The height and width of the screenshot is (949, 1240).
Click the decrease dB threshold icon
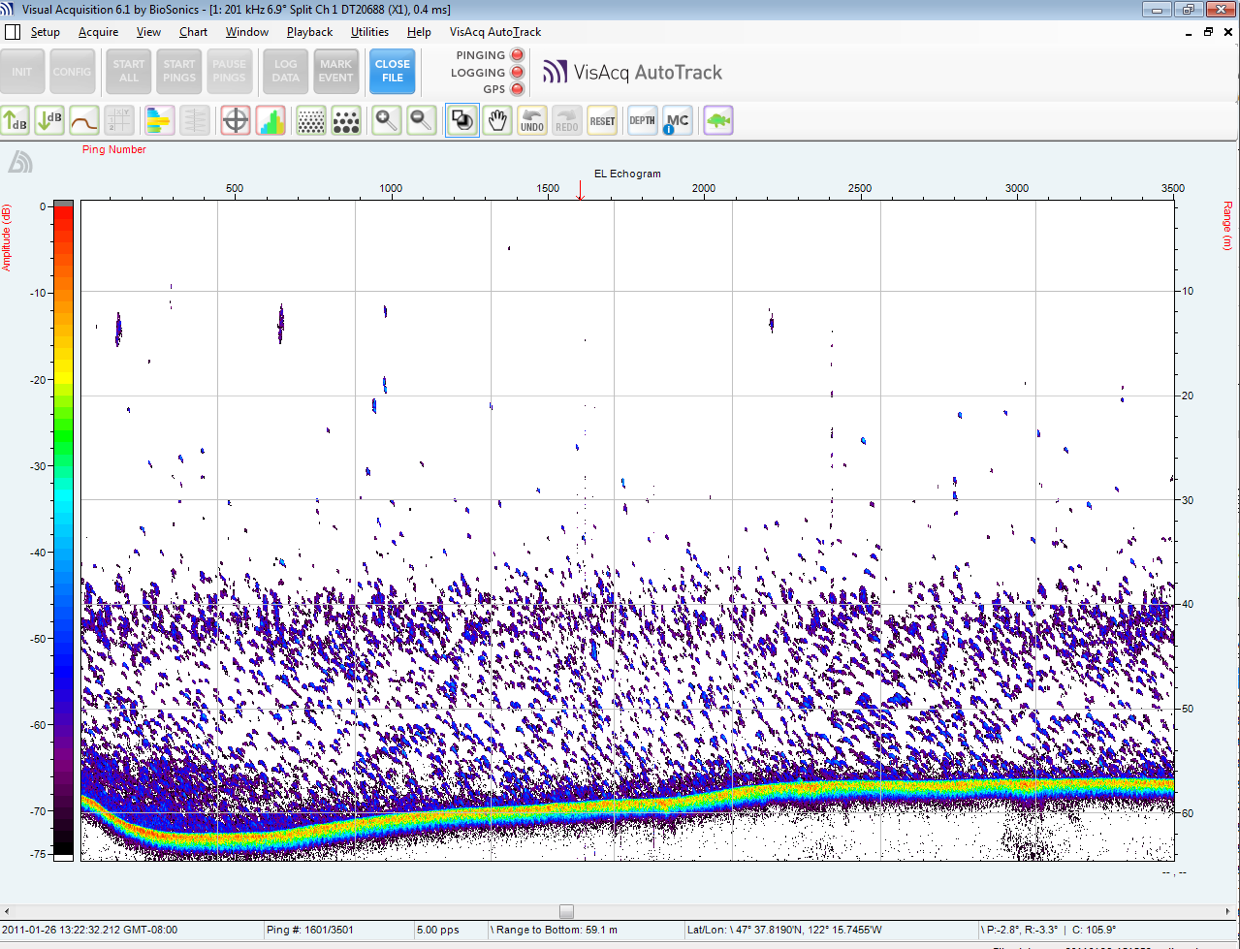50,121
